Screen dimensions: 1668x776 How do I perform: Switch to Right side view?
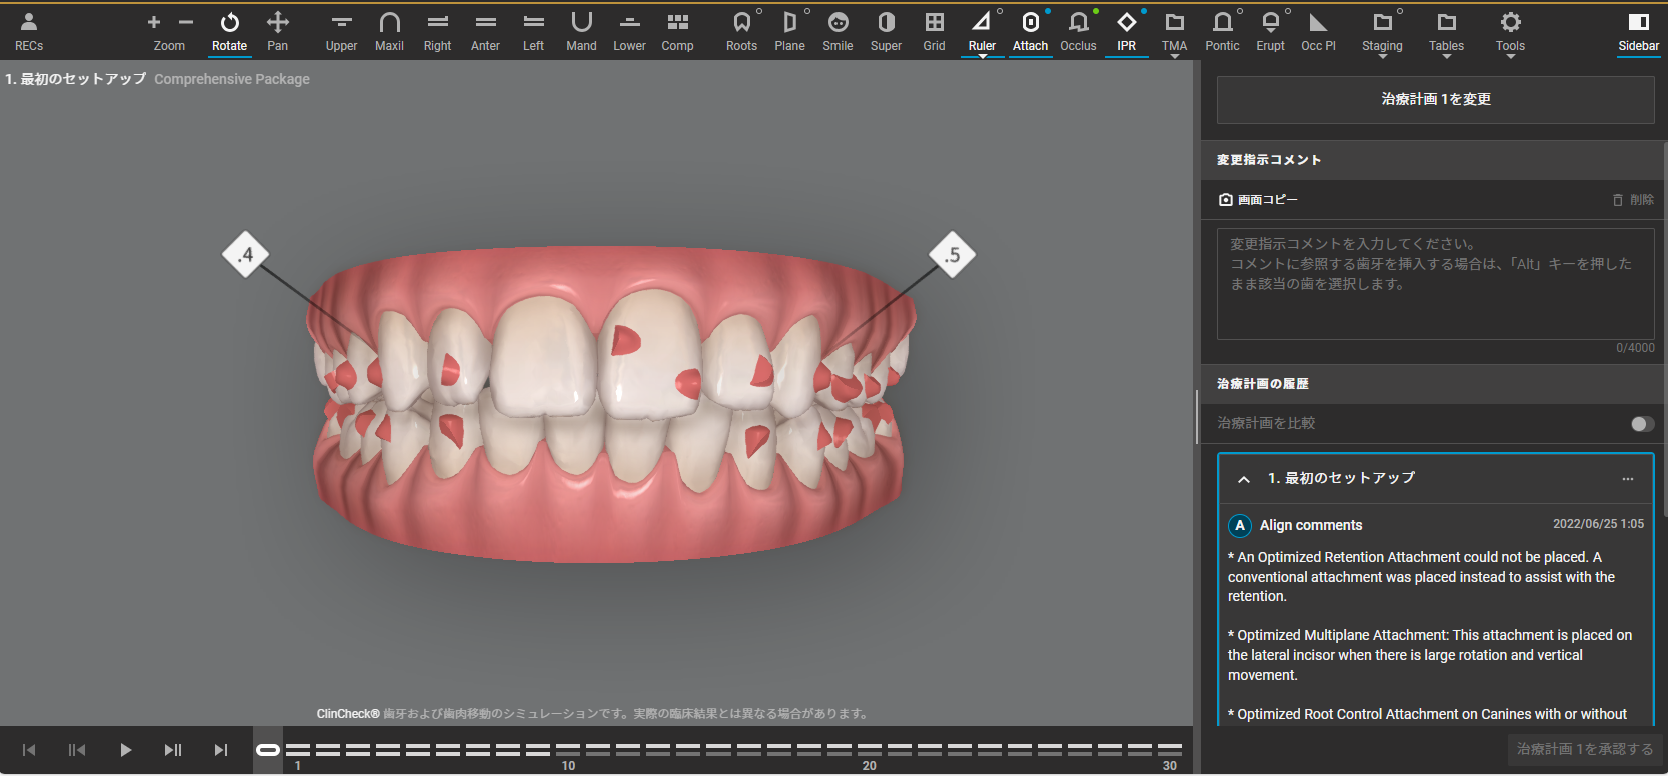(437, 31)
